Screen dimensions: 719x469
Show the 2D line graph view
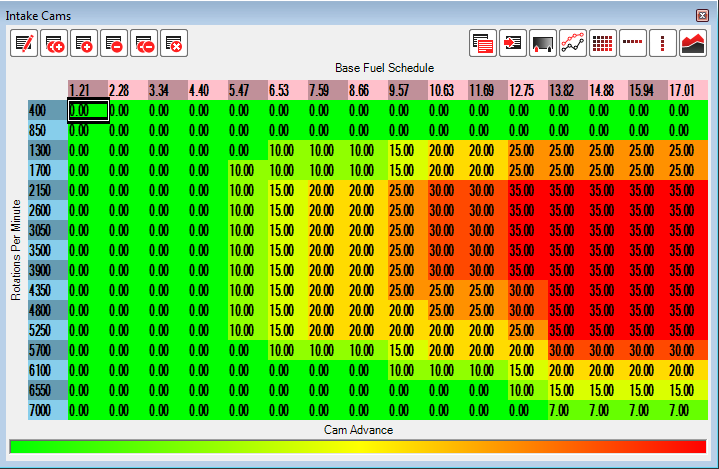[x=573, y=44]
